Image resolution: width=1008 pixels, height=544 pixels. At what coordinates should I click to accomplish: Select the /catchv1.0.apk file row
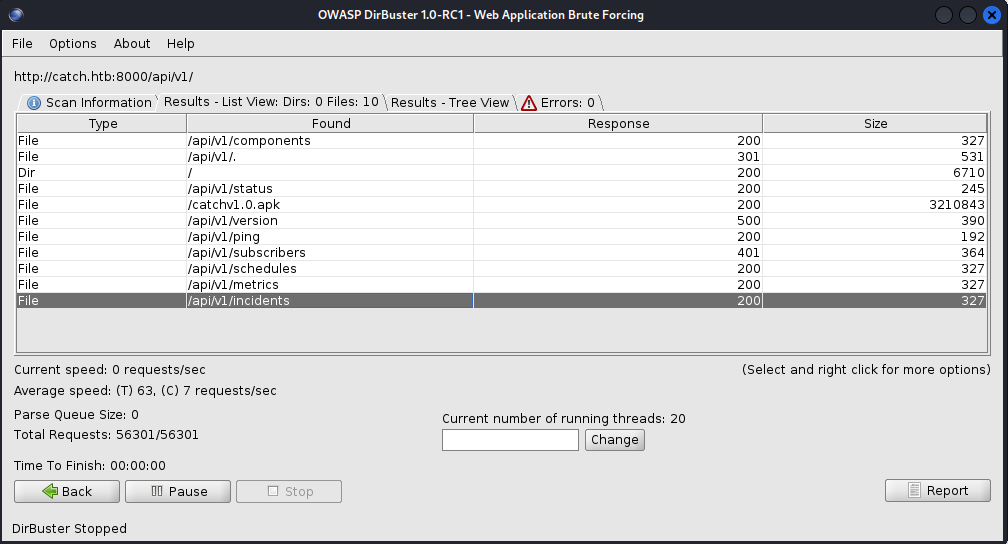coord(501,205)
